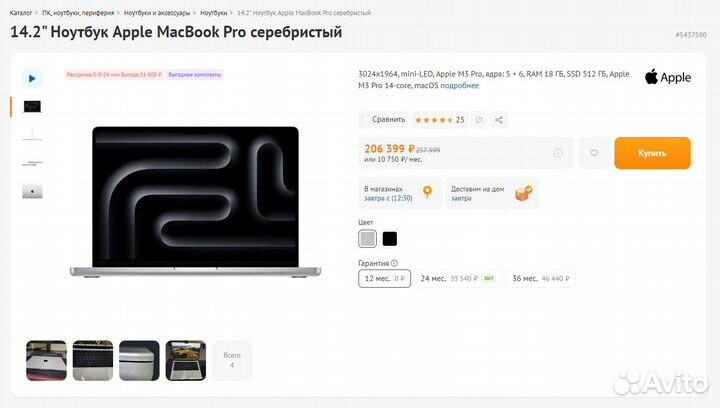Image resolution: width=720 pixels, height=408 pixels.
Task: Open the reviews comment icon
Action: tap(479, 120)
